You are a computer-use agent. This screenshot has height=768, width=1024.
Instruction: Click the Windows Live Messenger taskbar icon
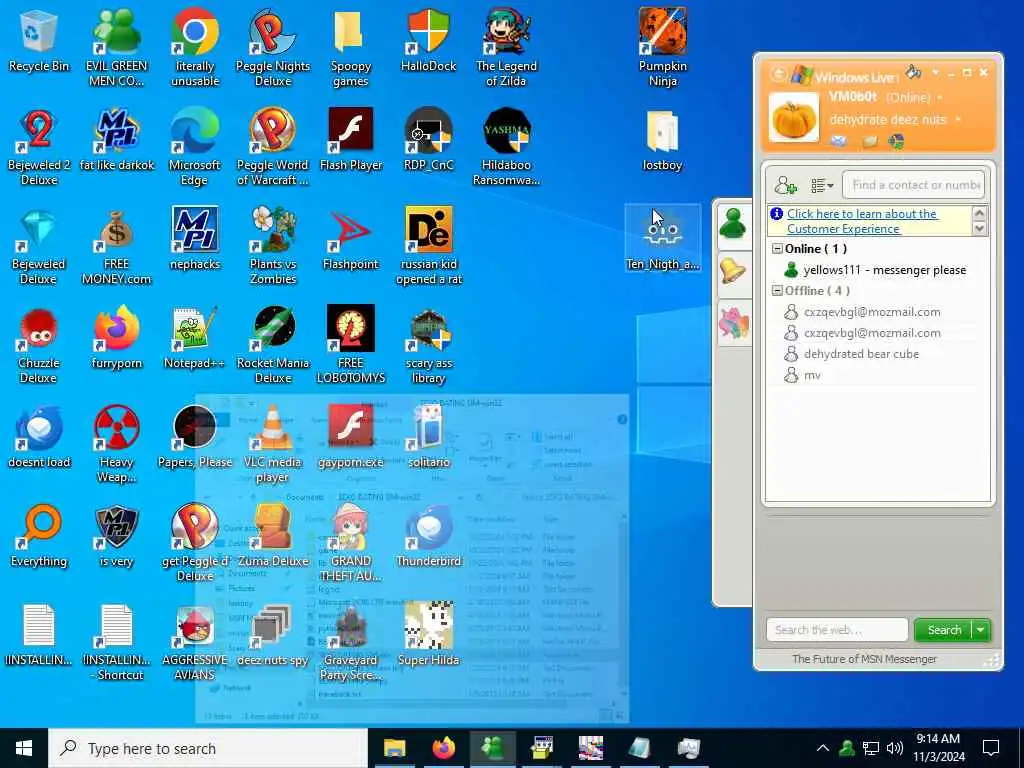tap(492, 748)
